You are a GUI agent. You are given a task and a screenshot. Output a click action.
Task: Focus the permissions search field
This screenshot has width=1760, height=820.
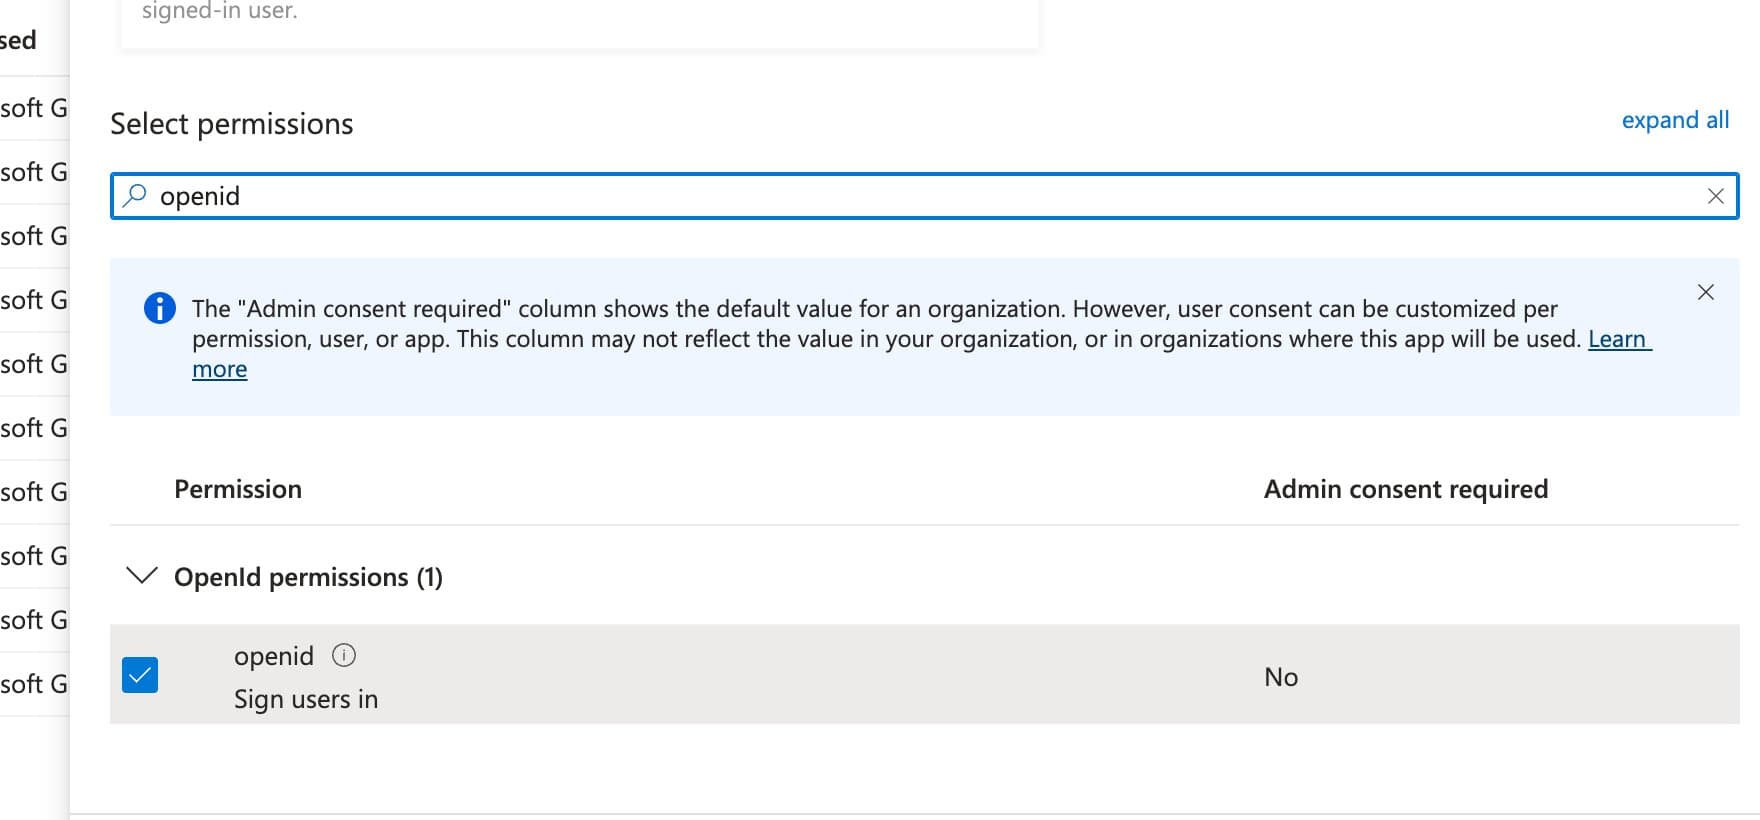(x=924, y=196)
